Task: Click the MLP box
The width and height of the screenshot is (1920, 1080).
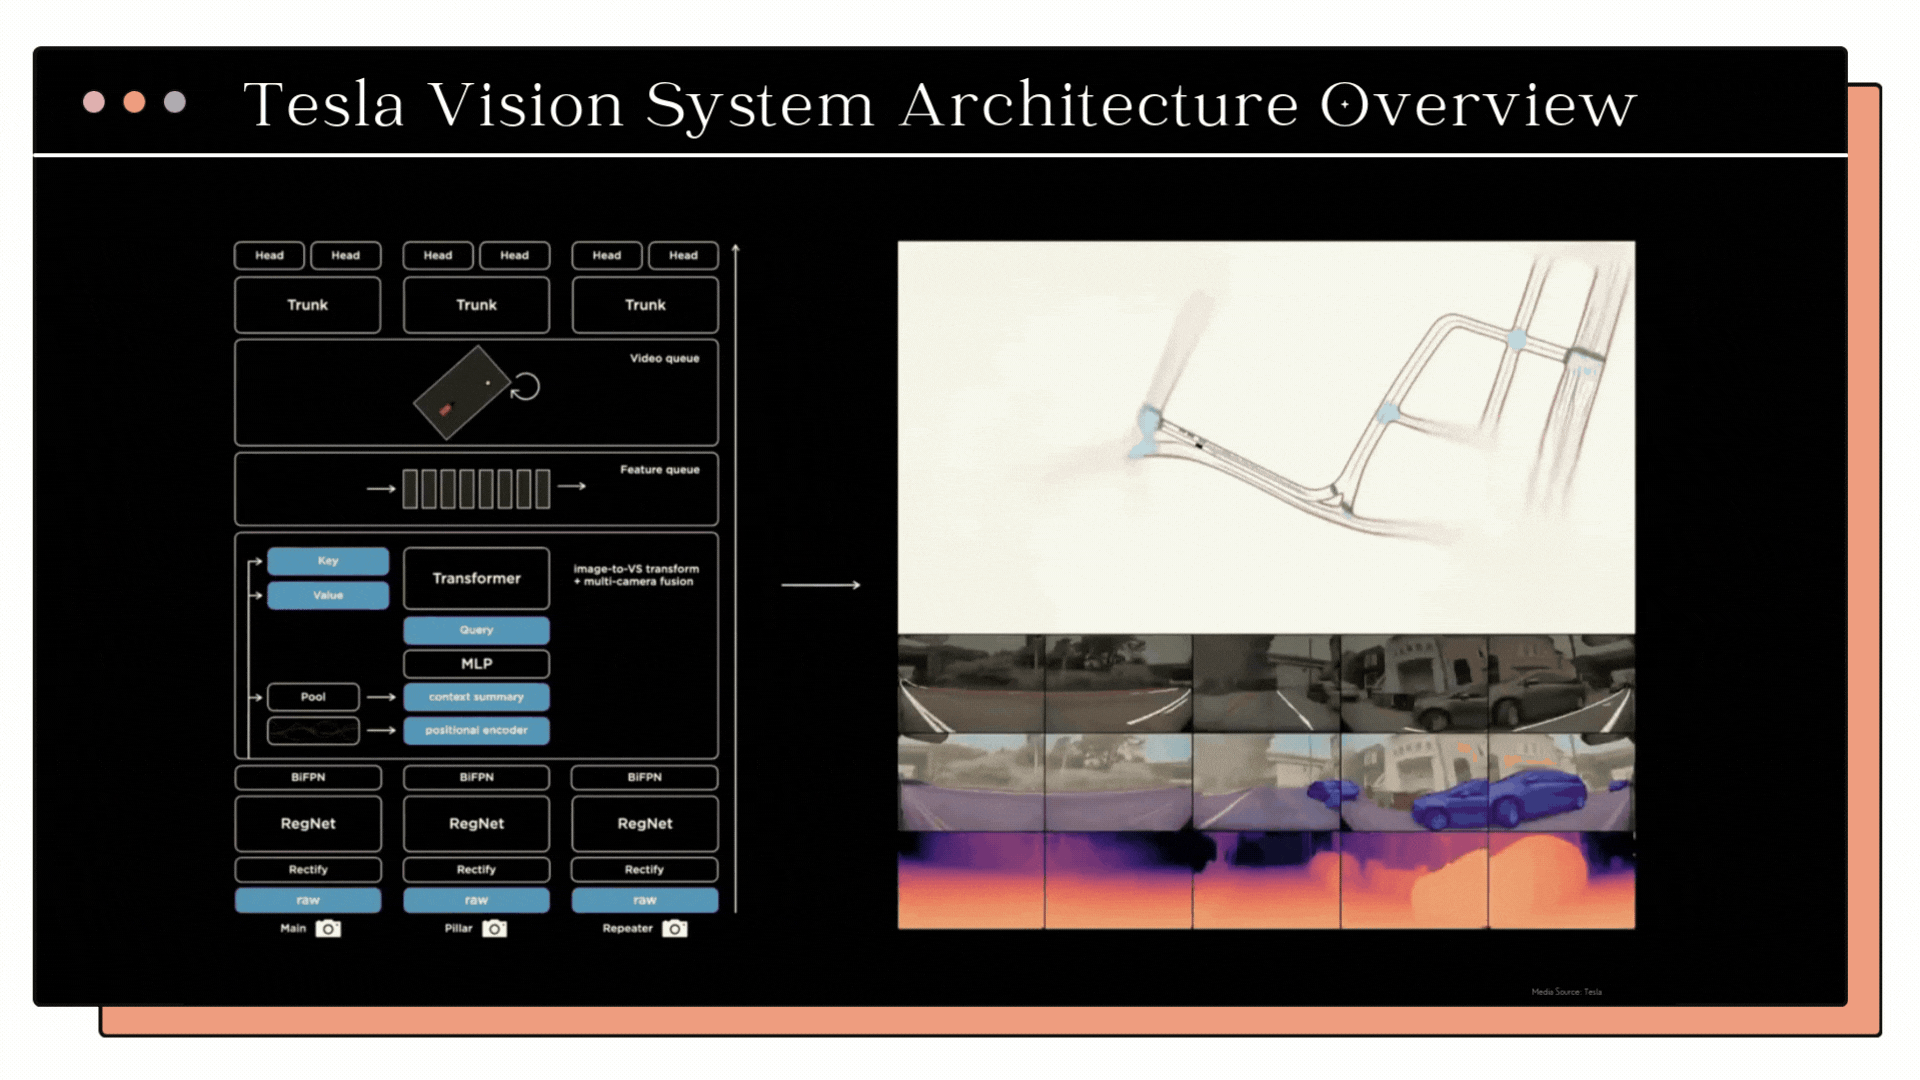Action: 476,664
